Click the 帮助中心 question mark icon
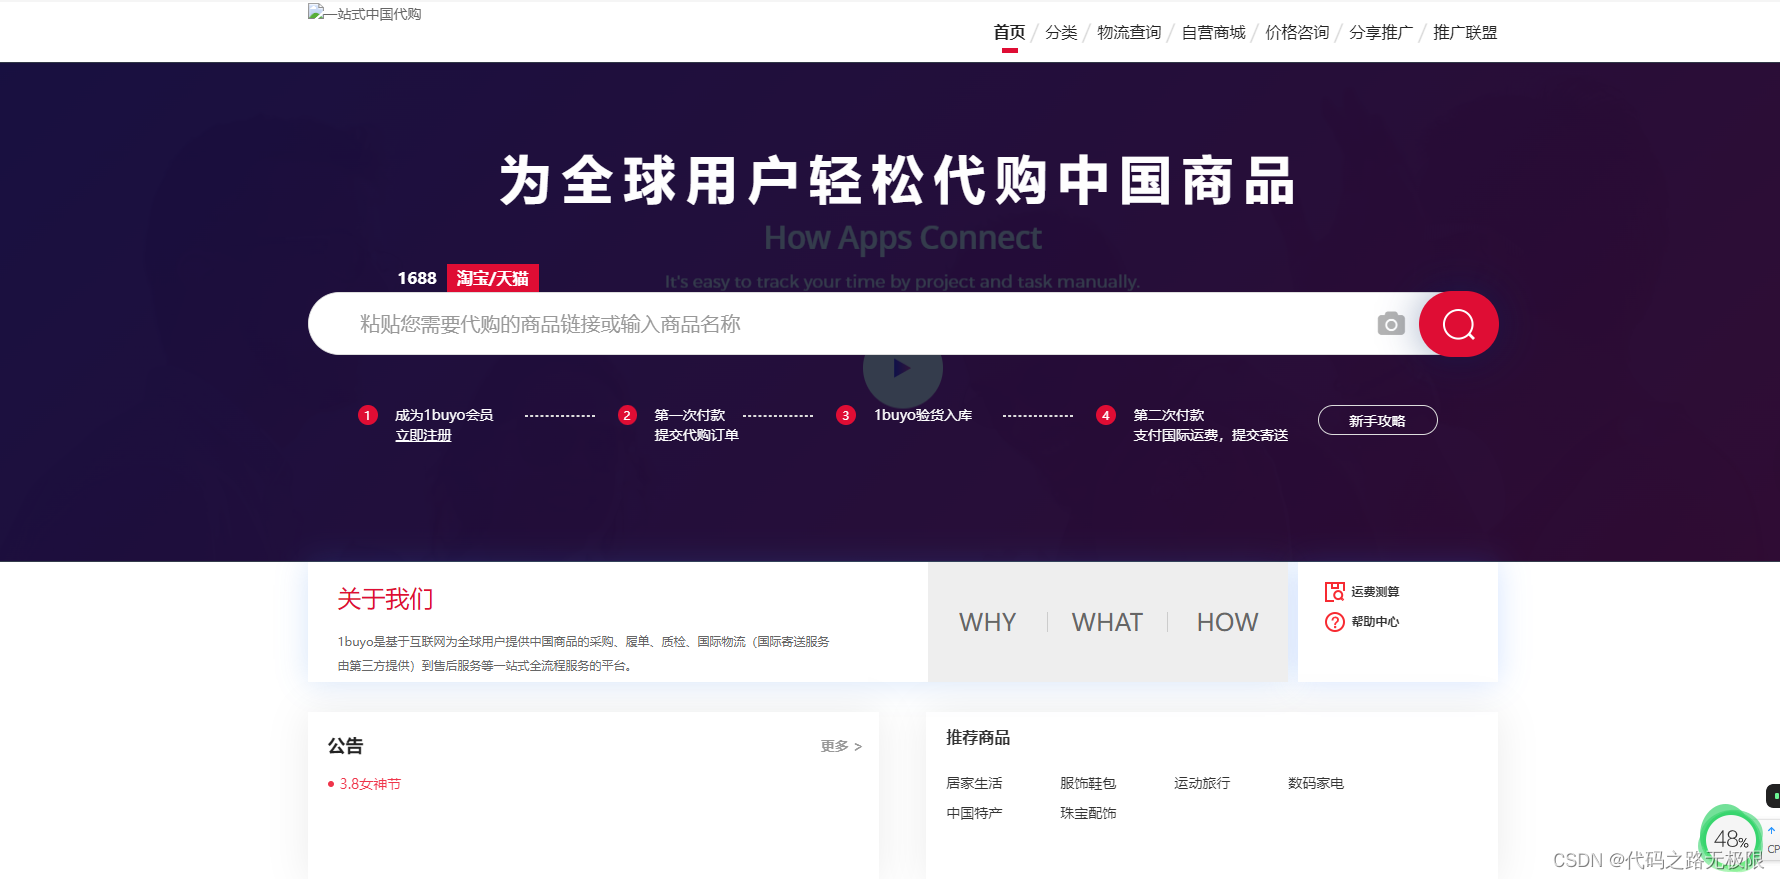 tap(1334, 622)
